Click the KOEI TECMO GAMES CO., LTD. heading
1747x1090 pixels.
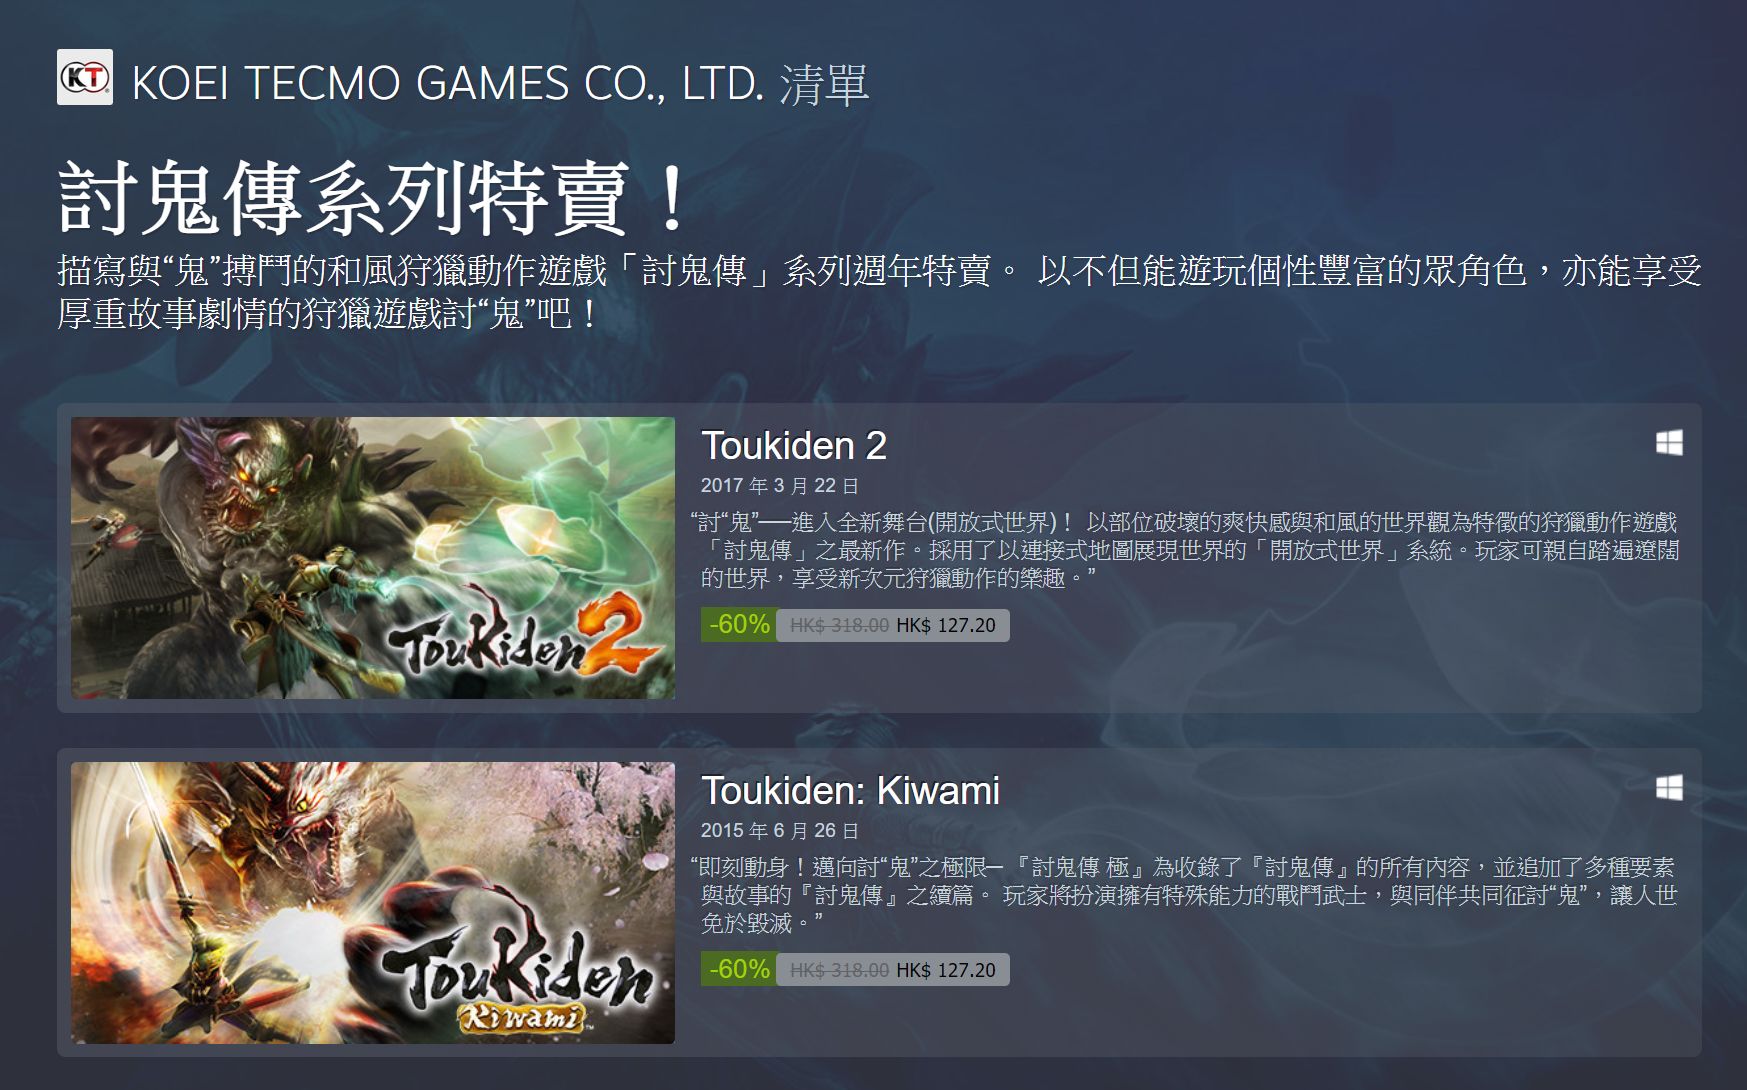[448, 84]
